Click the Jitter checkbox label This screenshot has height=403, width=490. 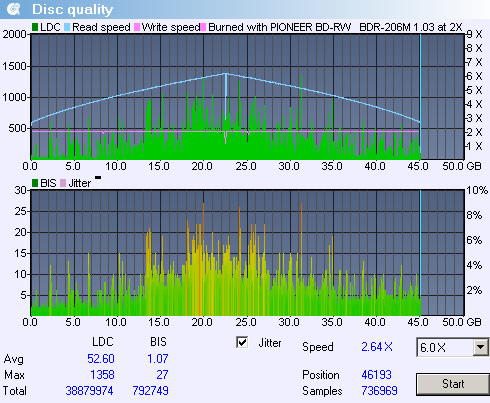(x=270, y=343)
